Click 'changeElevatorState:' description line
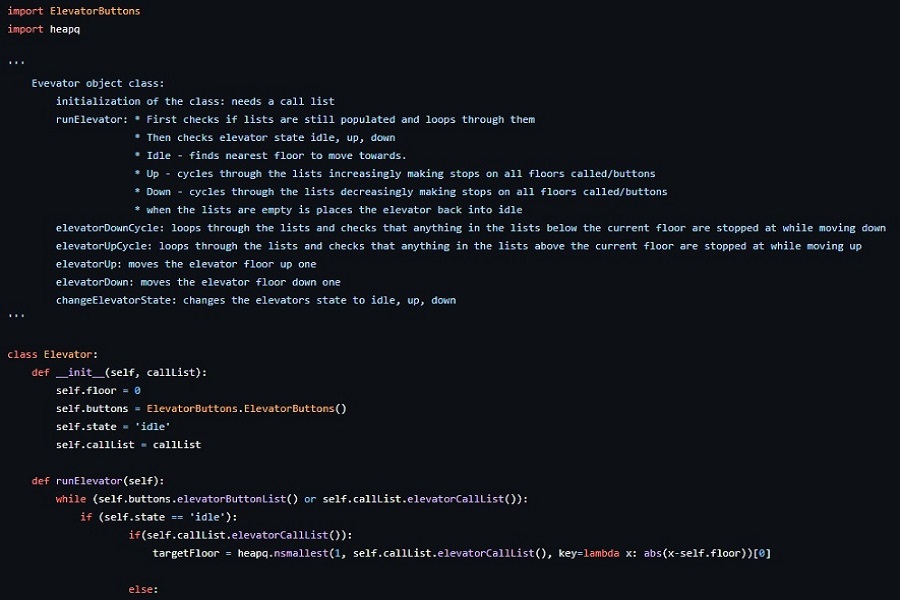Viewport: 900px width, 600px height. [256, 300]
